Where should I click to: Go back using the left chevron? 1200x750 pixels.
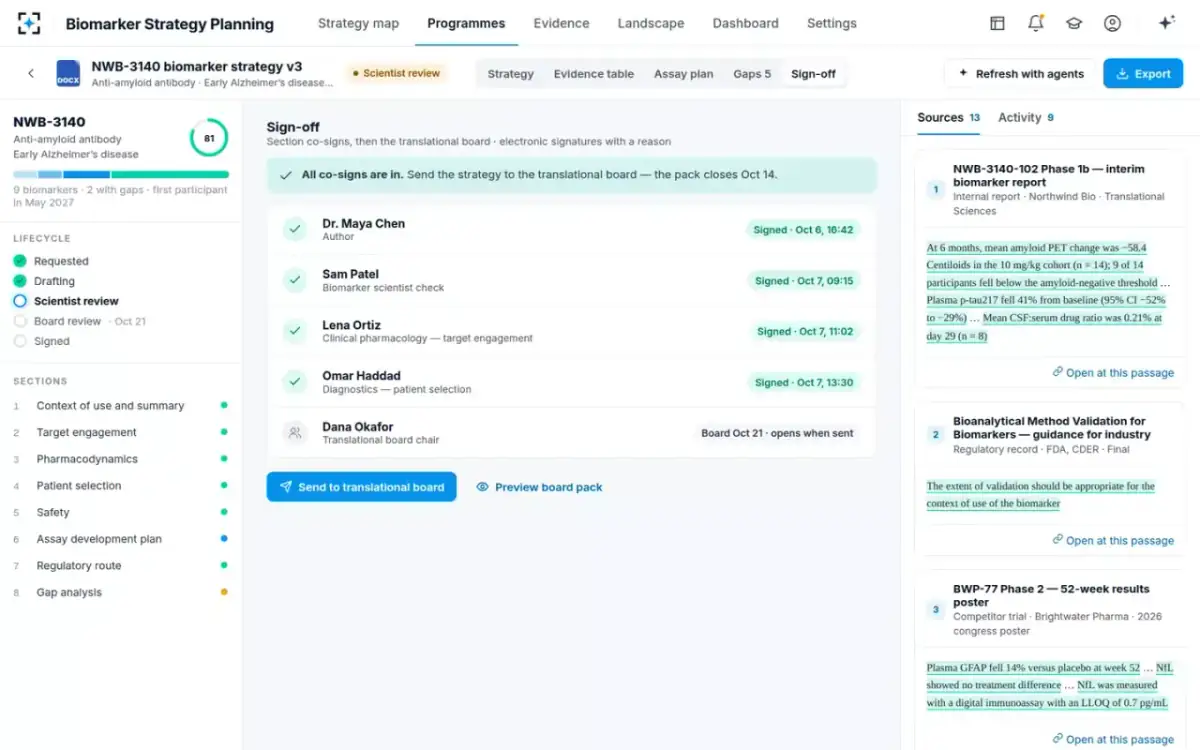click(31, 73)
